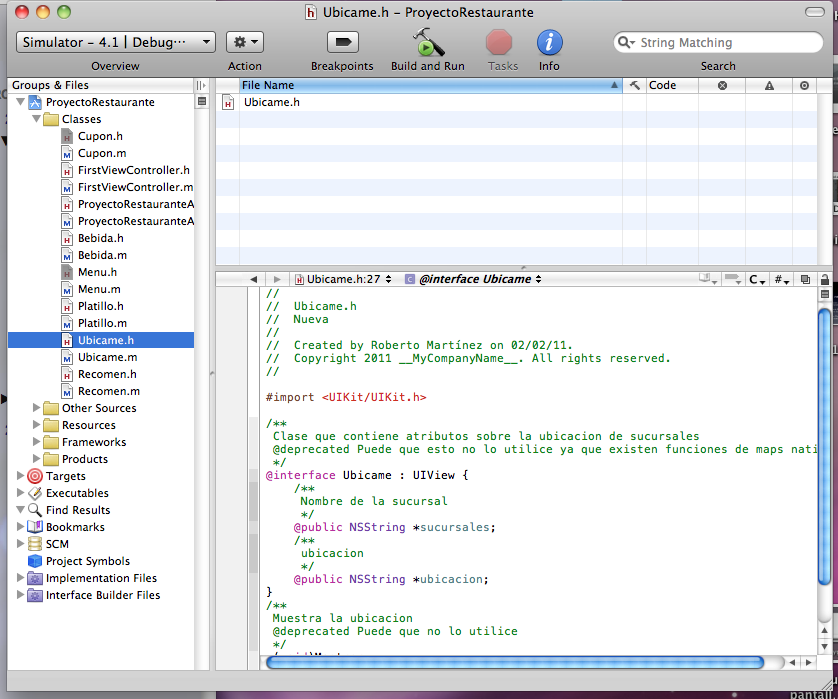The image size is (838, 699).
Task: Select Recomen.h file
Action: (107, 375)
